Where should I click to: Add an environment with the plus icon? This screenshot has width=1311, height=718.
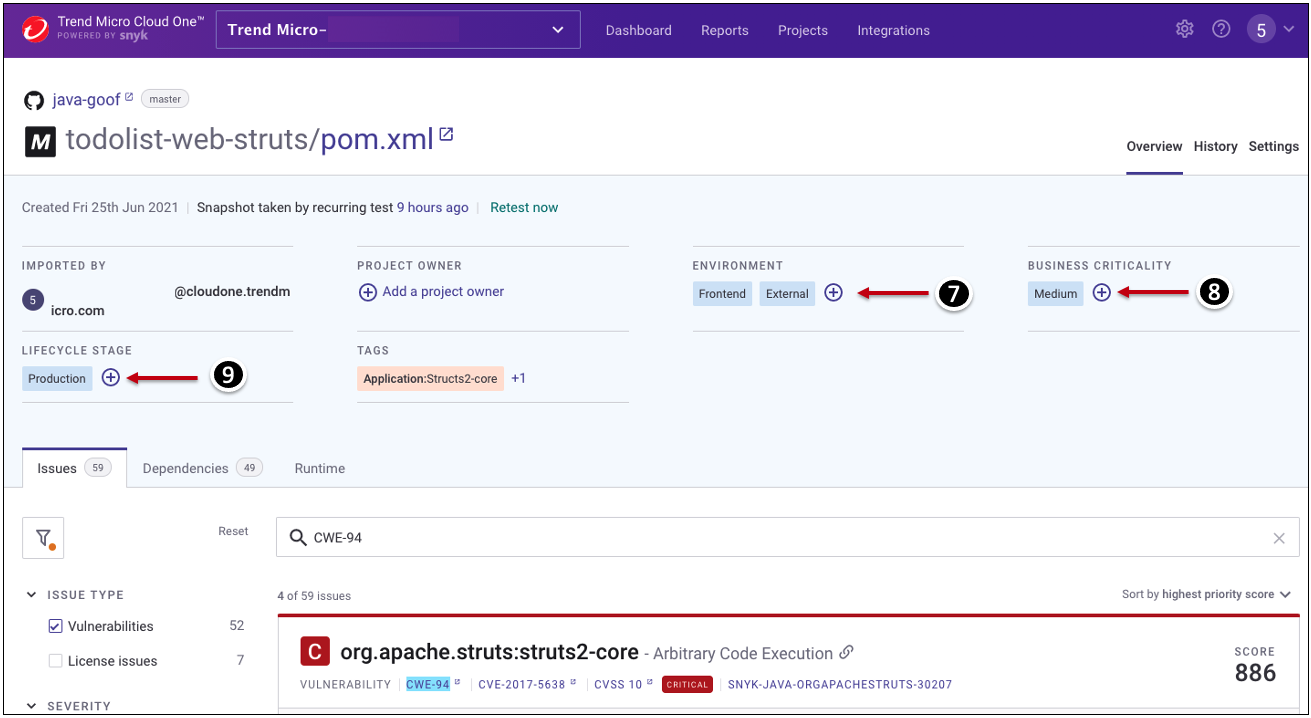click(833, 293)
